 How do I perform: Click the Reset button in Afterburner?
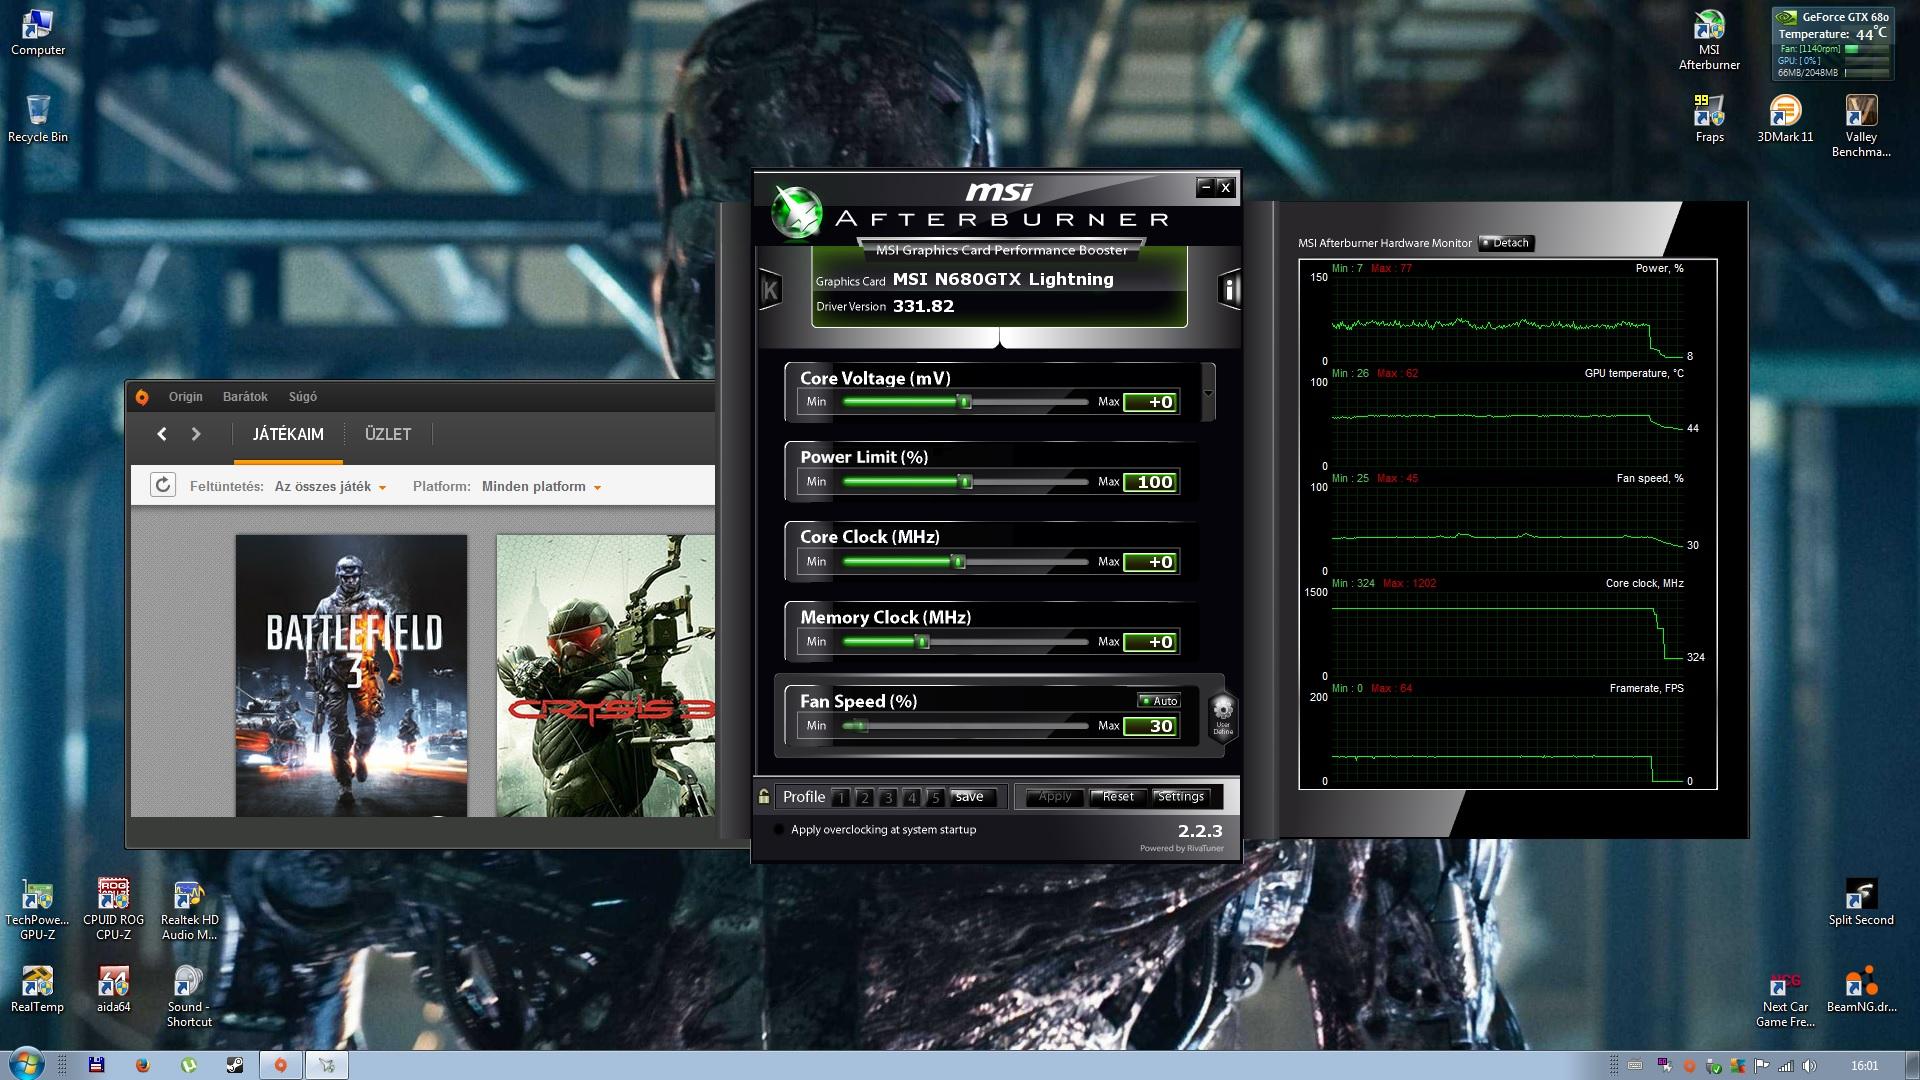click(1117, 797)
